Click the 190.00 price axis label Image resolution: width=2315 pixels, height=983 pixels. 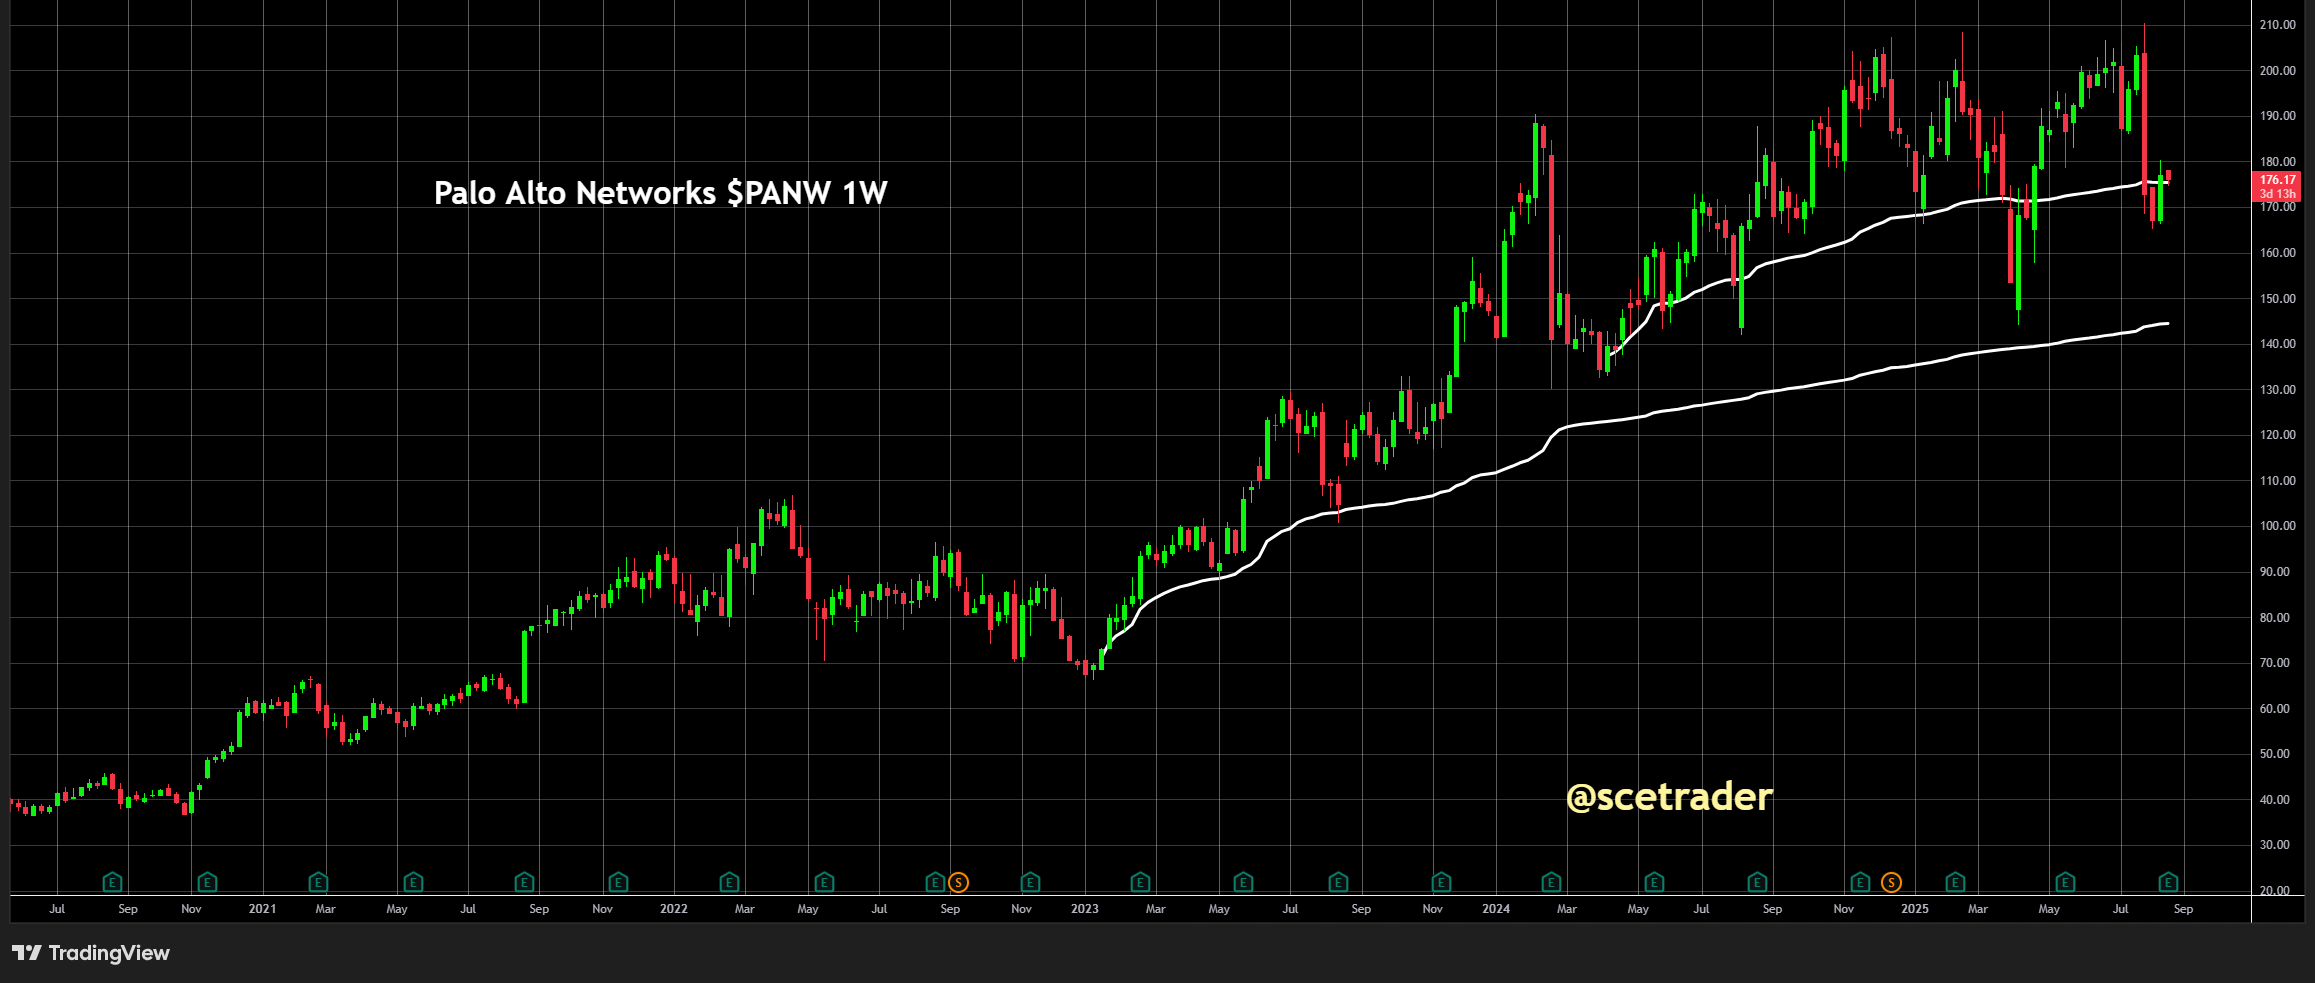point(2278,116)
